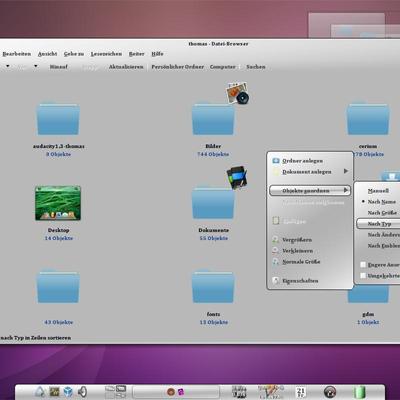Choose Ordner anlegen in the context menu
Image resolution: width=400 pixels, height=400 pixels.
(x=310, y=161)
